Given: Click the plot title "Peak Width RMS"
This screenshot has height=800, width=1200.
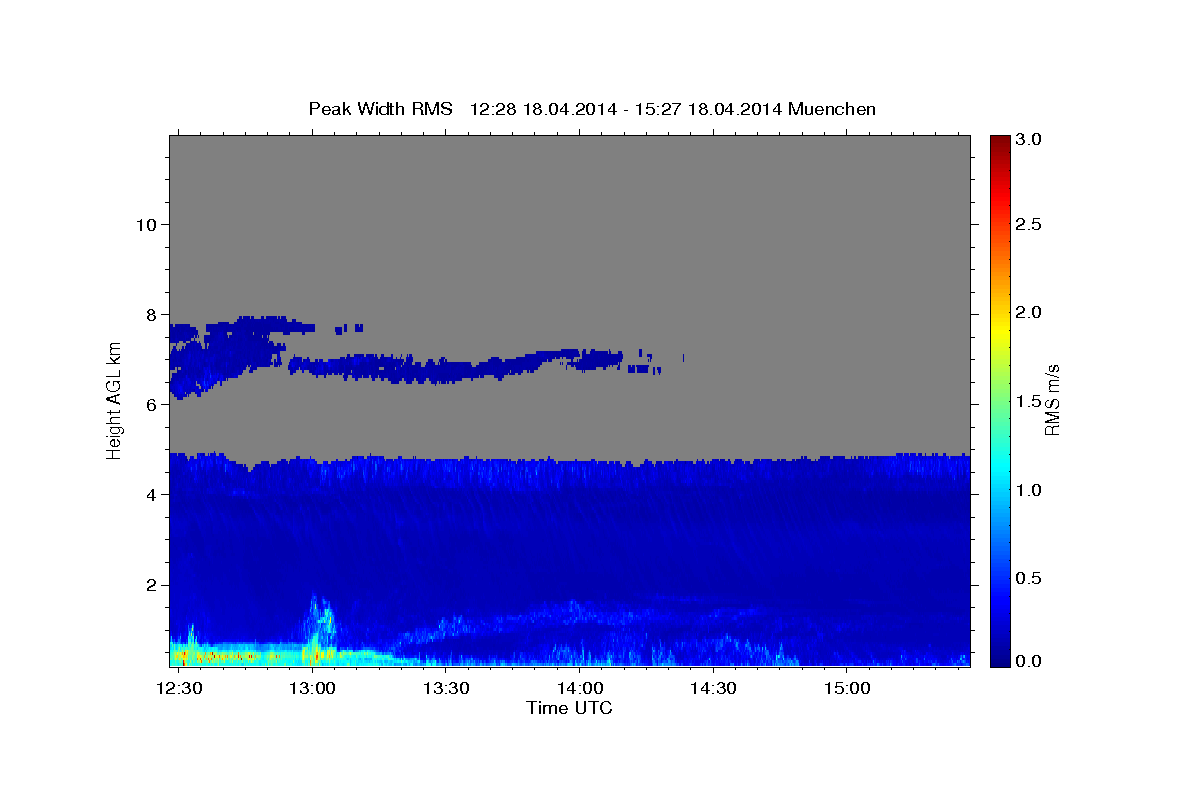Looking at the screenshot, I should pyautogui.click(x=380, y=108).
